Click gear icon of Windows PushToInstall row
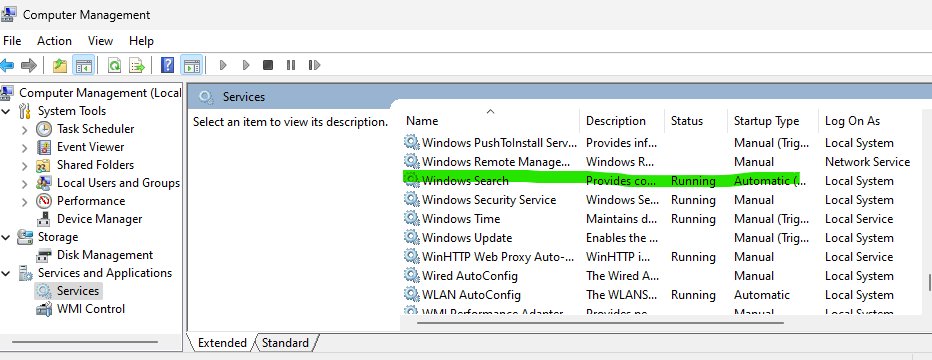932x360 pixels. (411, 143)
